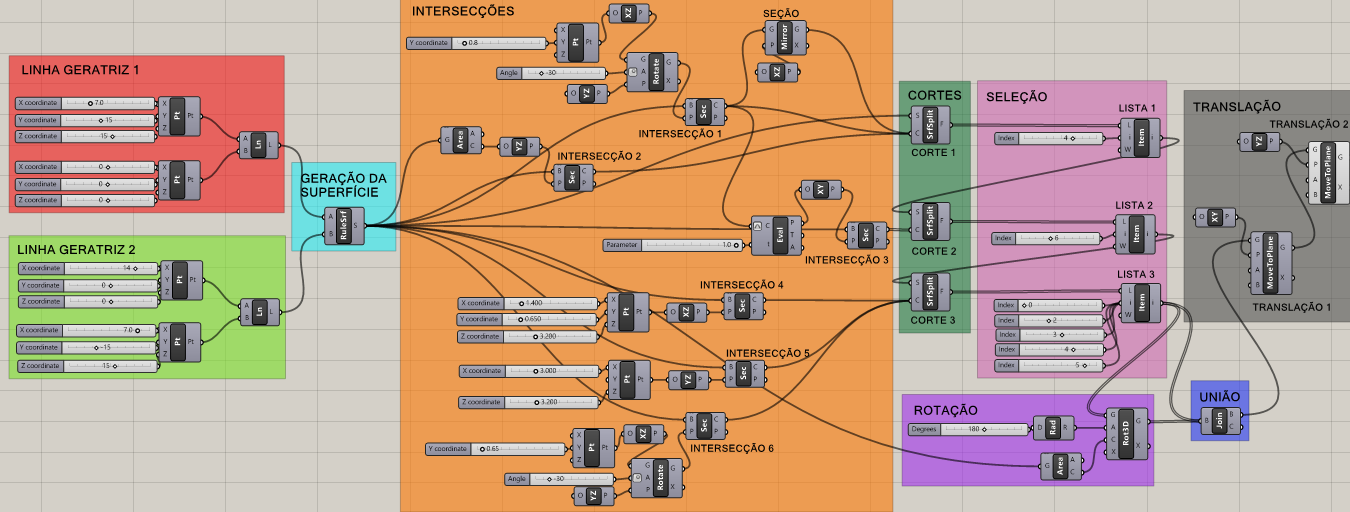Click the Sec component above INTERSECÇÃO 1
Image resolution: width=1350 pixels, height=512 pixels.
pos(704,111)
